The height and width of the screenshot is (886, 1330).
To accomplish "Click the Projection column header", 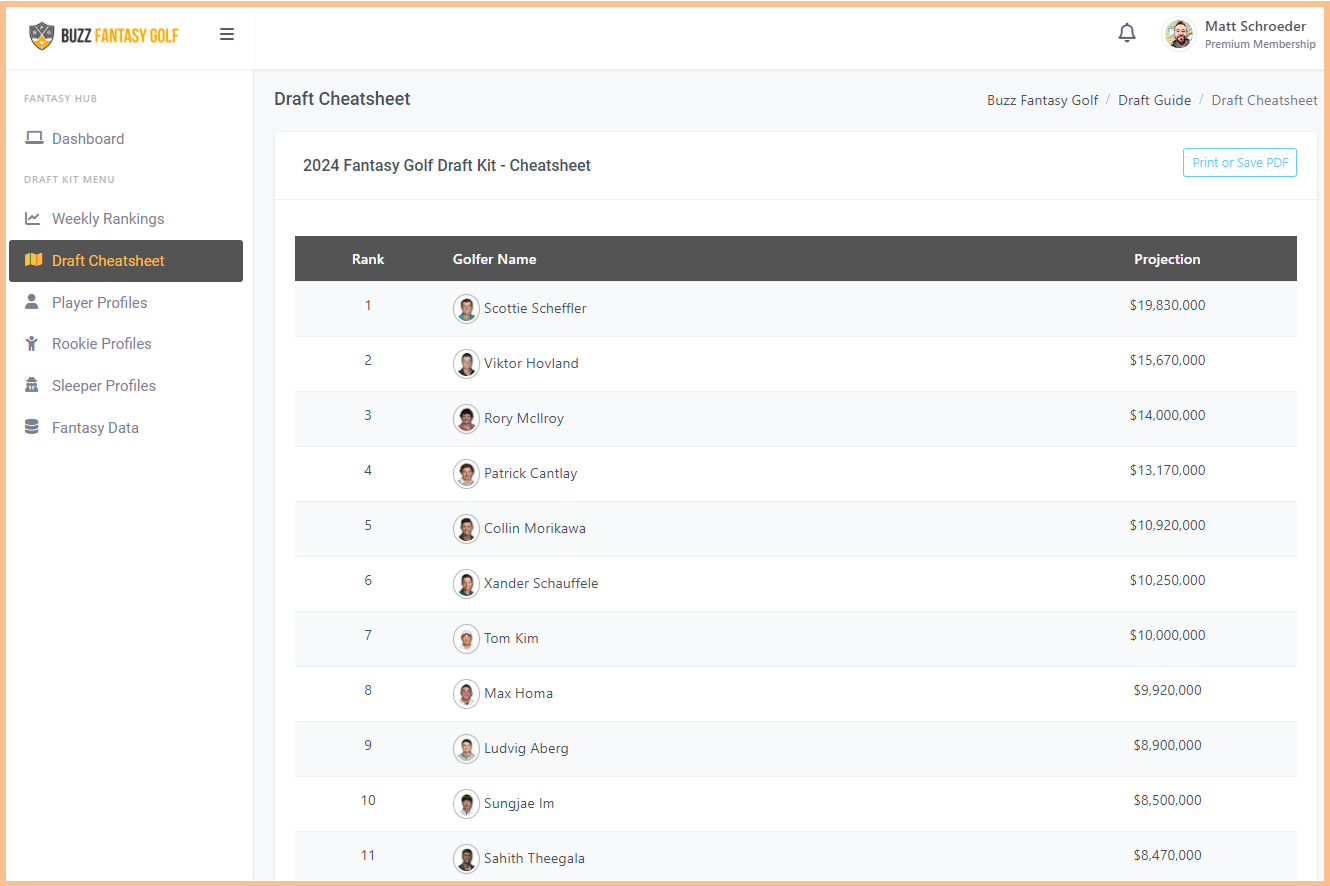I will pos(1166,259).
